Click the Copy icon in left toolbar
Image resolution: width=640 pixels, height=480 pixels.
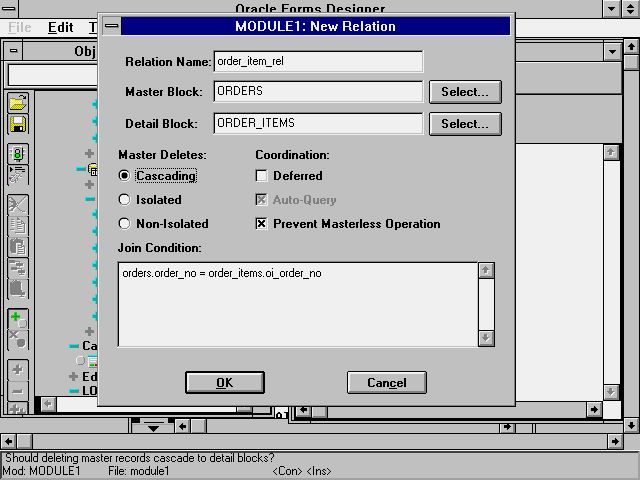[x=18, y=224]
